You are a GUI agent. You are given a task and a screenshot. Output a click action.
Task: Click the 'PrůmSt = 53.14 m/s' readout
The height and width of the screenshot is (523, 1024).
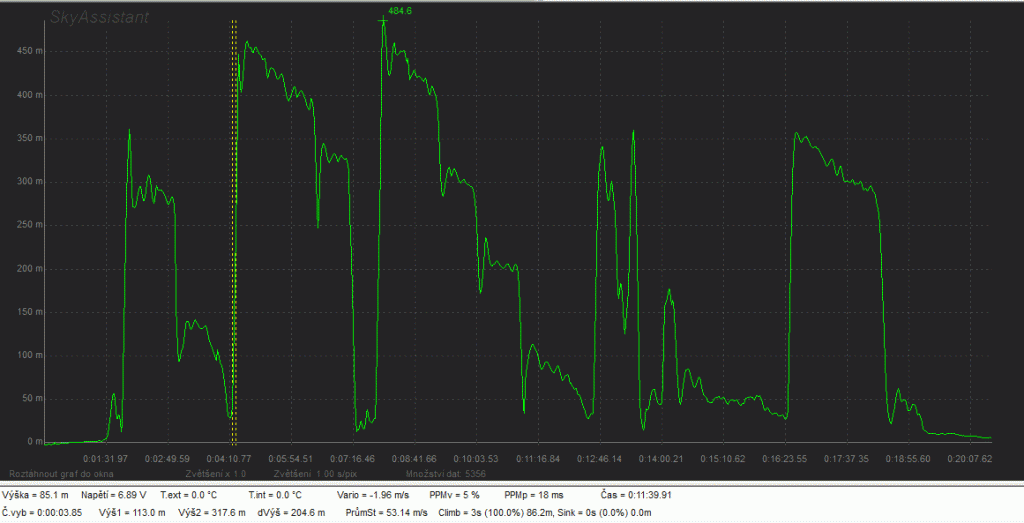386,512
